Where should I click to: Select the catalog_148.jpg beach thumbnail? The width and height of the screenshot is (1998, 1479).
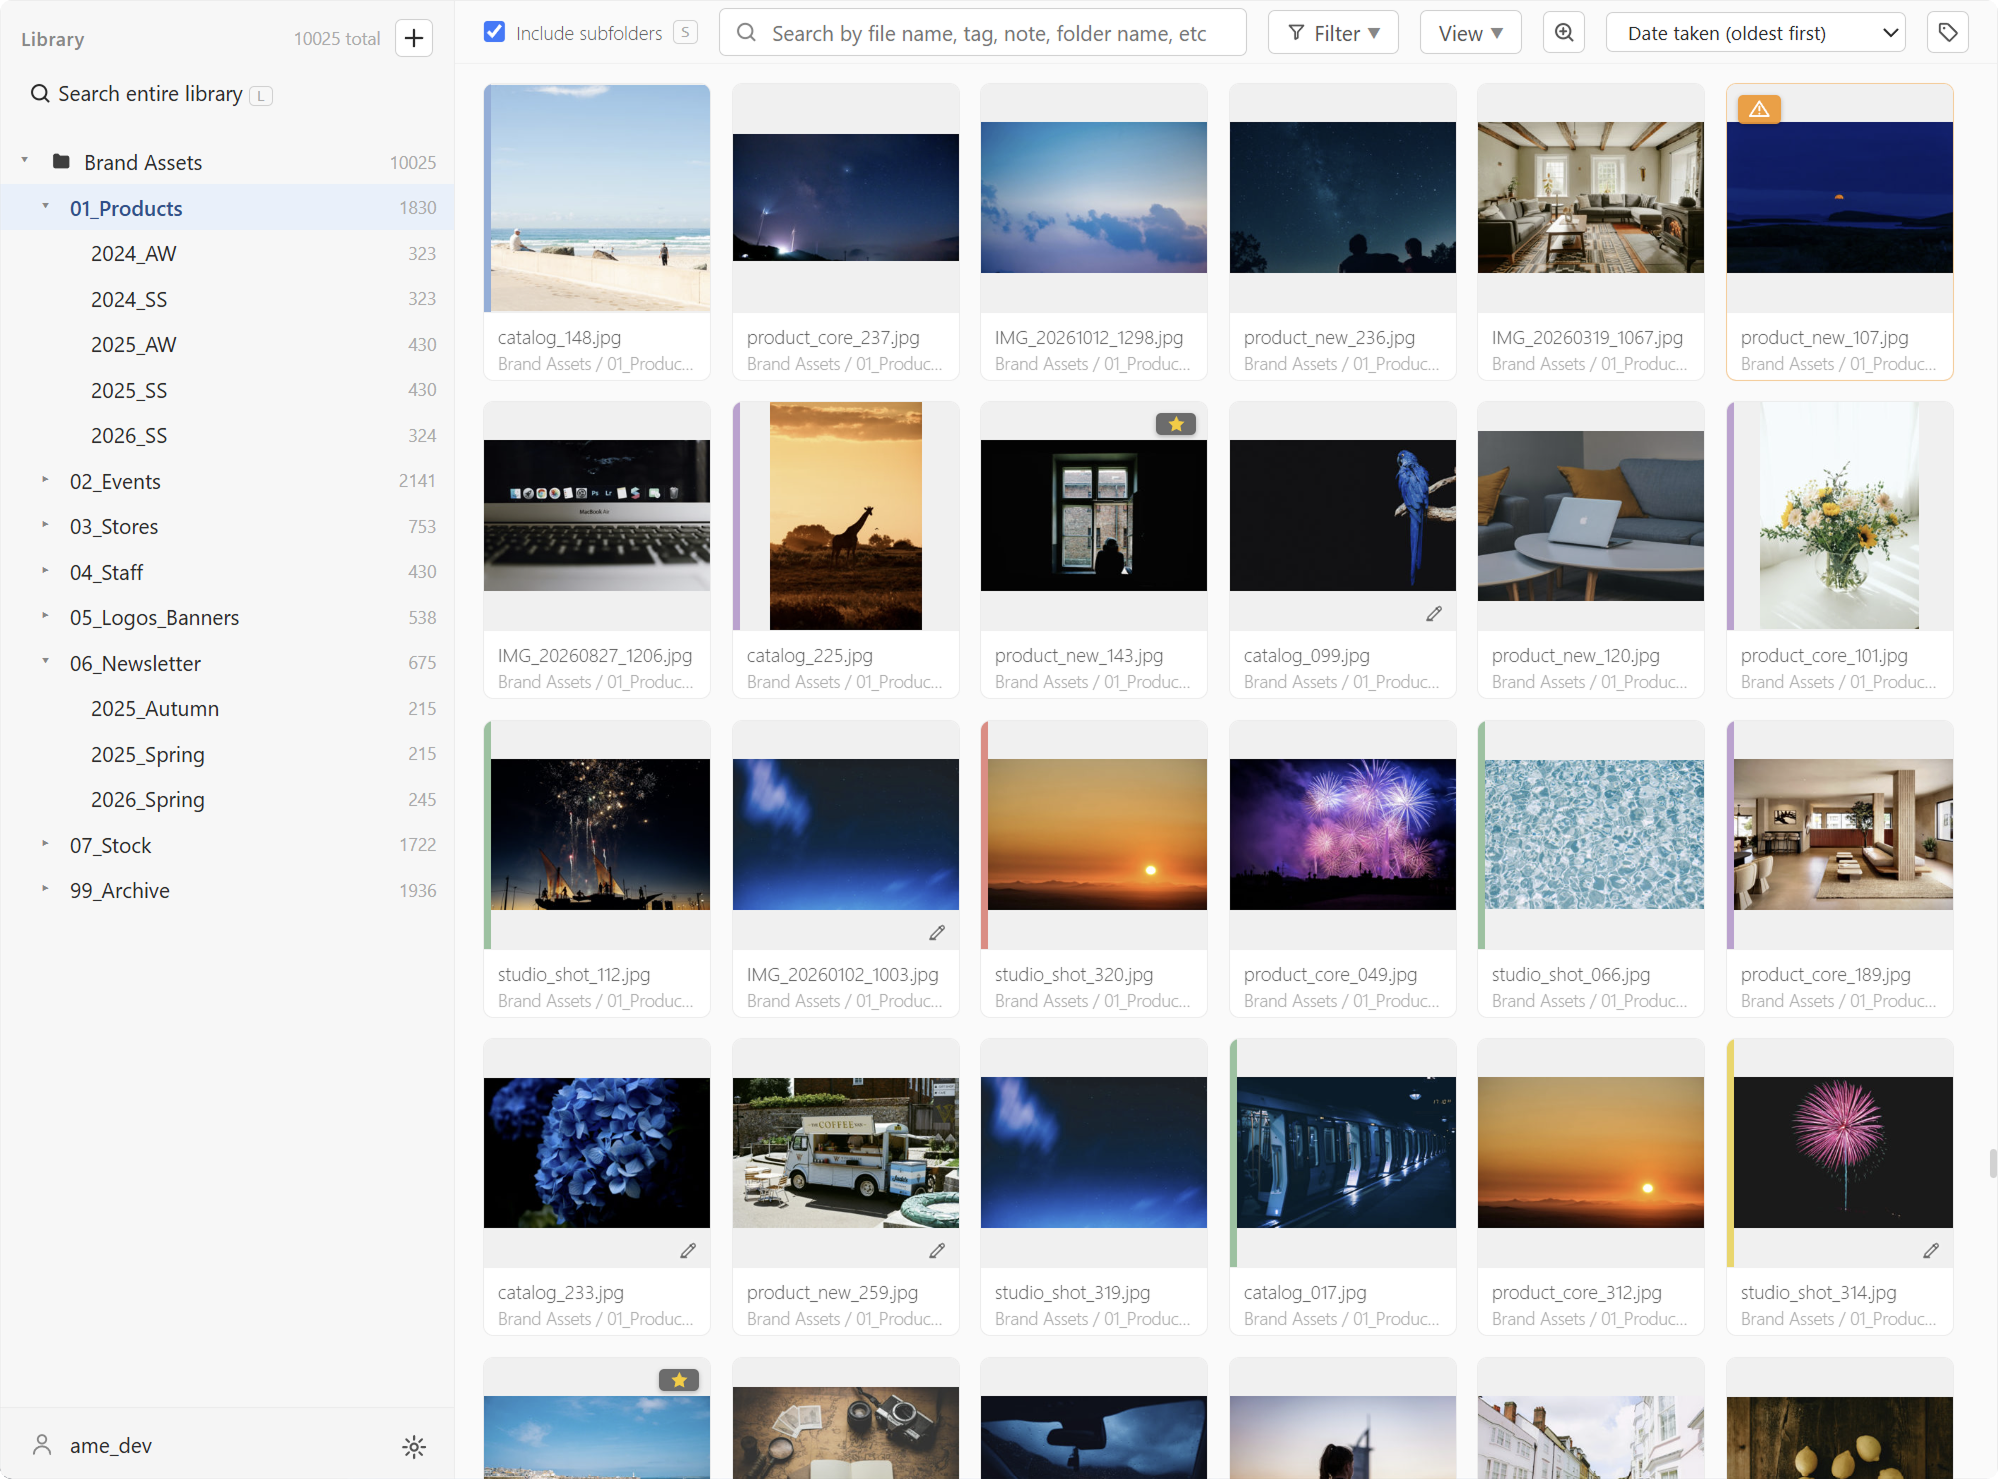click(600, 198)
